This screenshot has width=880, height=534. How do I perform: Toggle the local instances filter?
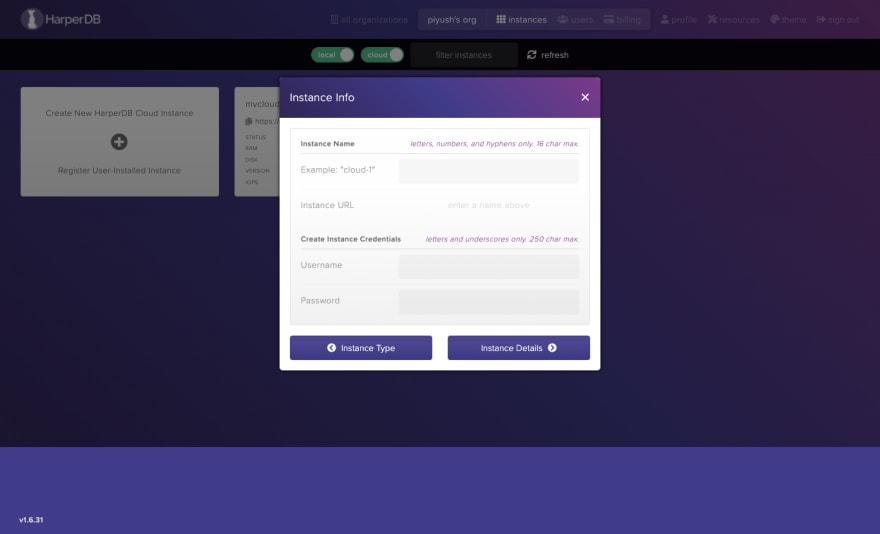point(332,54)
